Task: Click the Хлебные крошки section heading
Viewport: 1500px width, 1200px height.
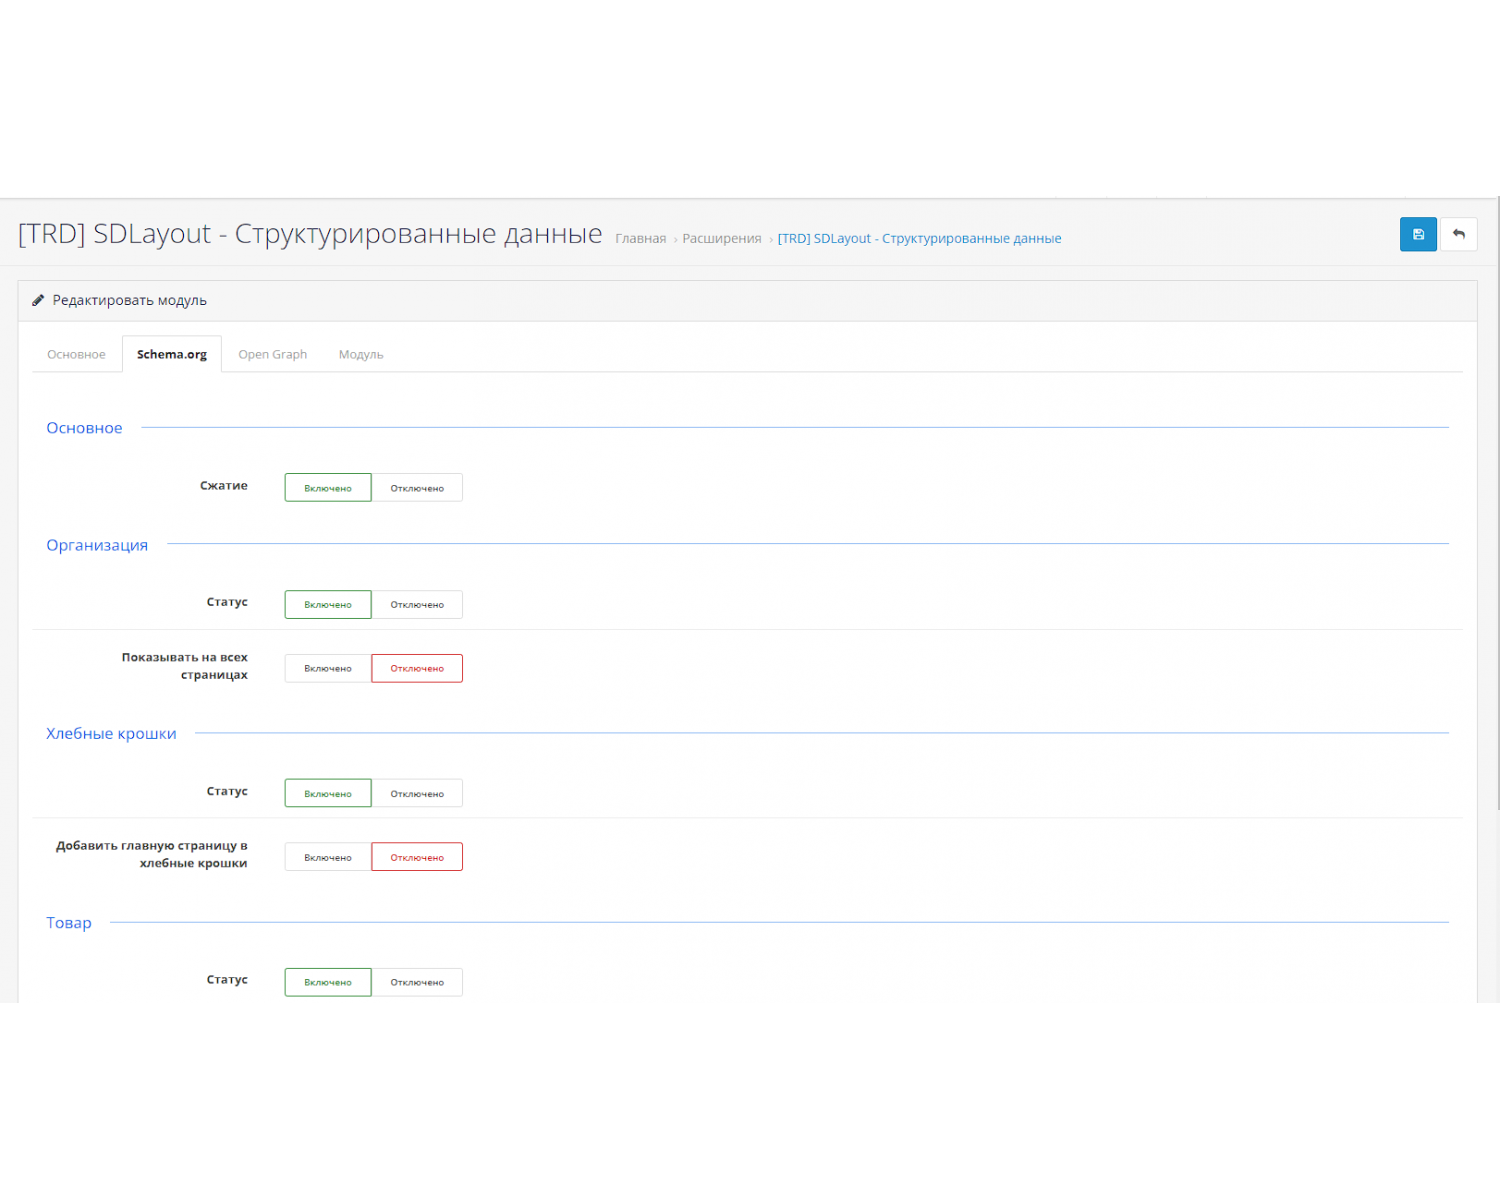Action: click(111, 733)
